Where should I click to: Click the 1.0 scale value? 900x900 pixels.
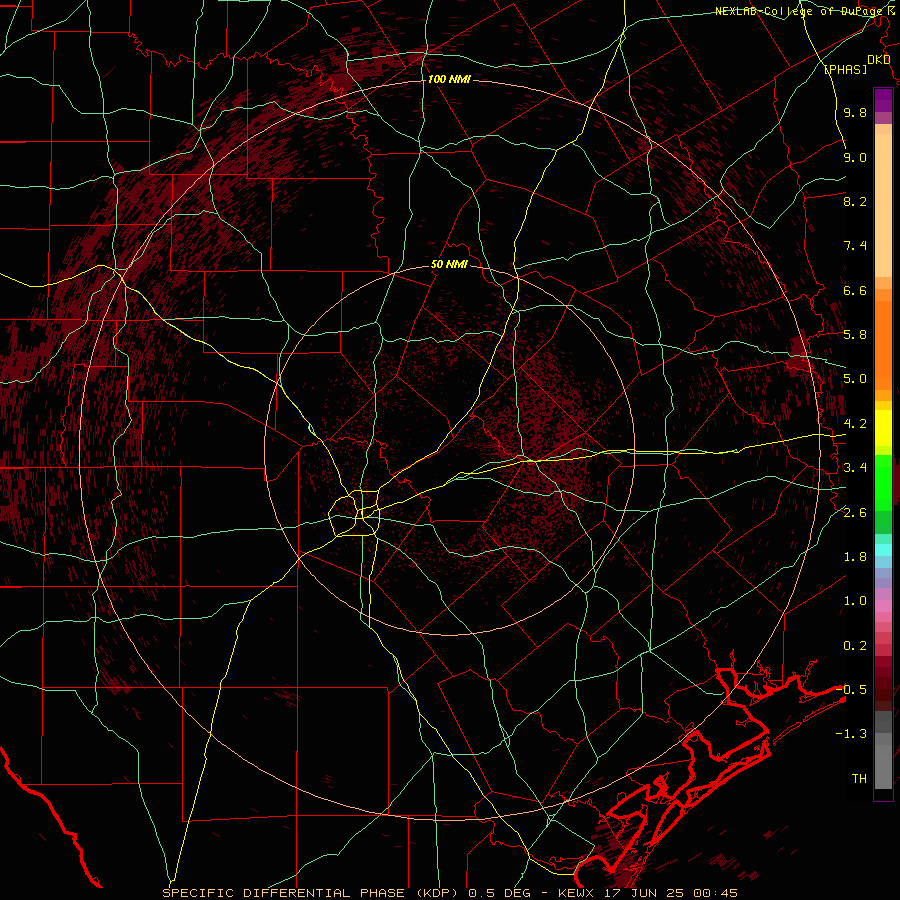[855, 601]
